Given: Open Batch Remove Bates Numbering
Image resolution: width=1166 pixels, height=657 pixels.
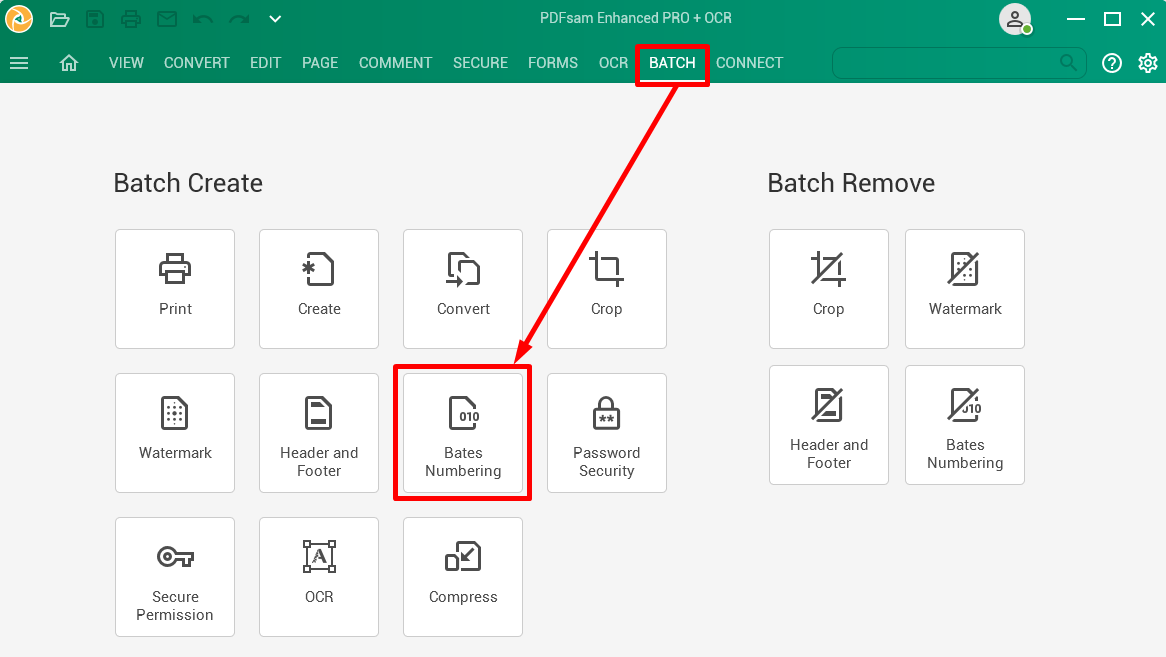Looking at the screenshot, I should pyautogui.click(x=964, y=425).
